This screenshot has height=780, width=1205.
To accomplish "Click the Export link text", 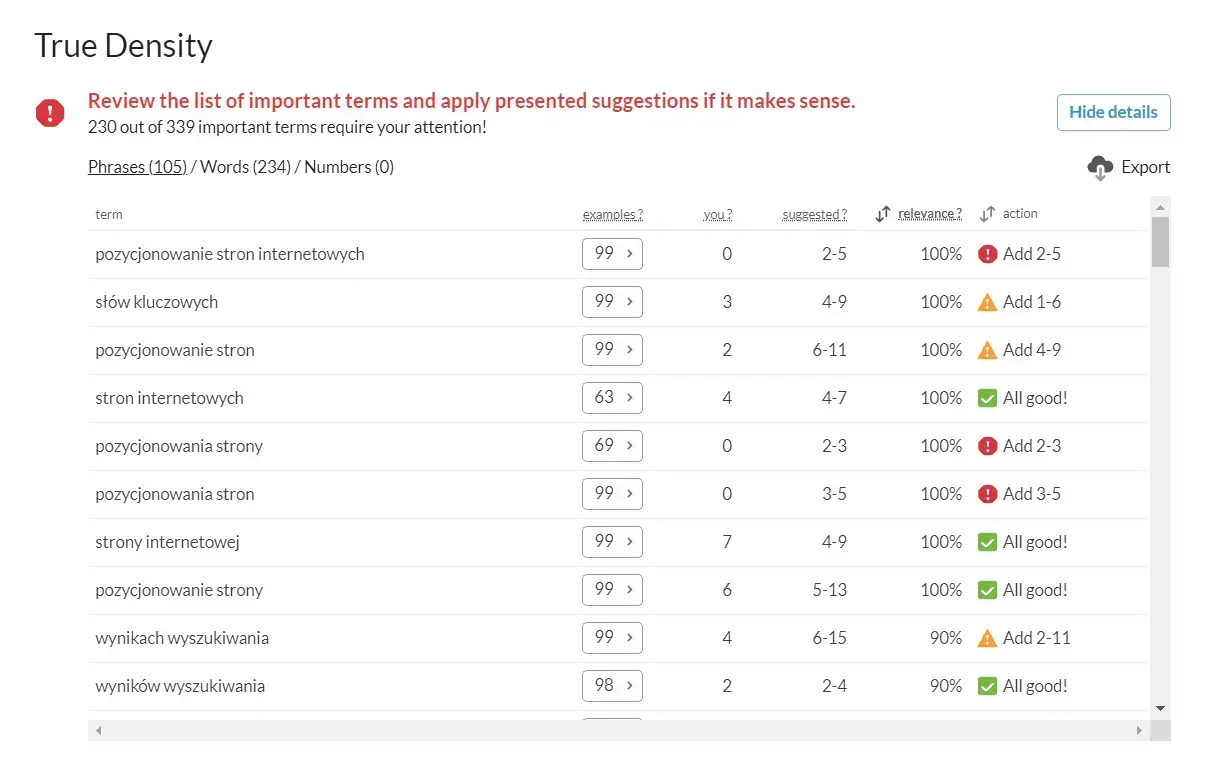I will point(1145,167).
